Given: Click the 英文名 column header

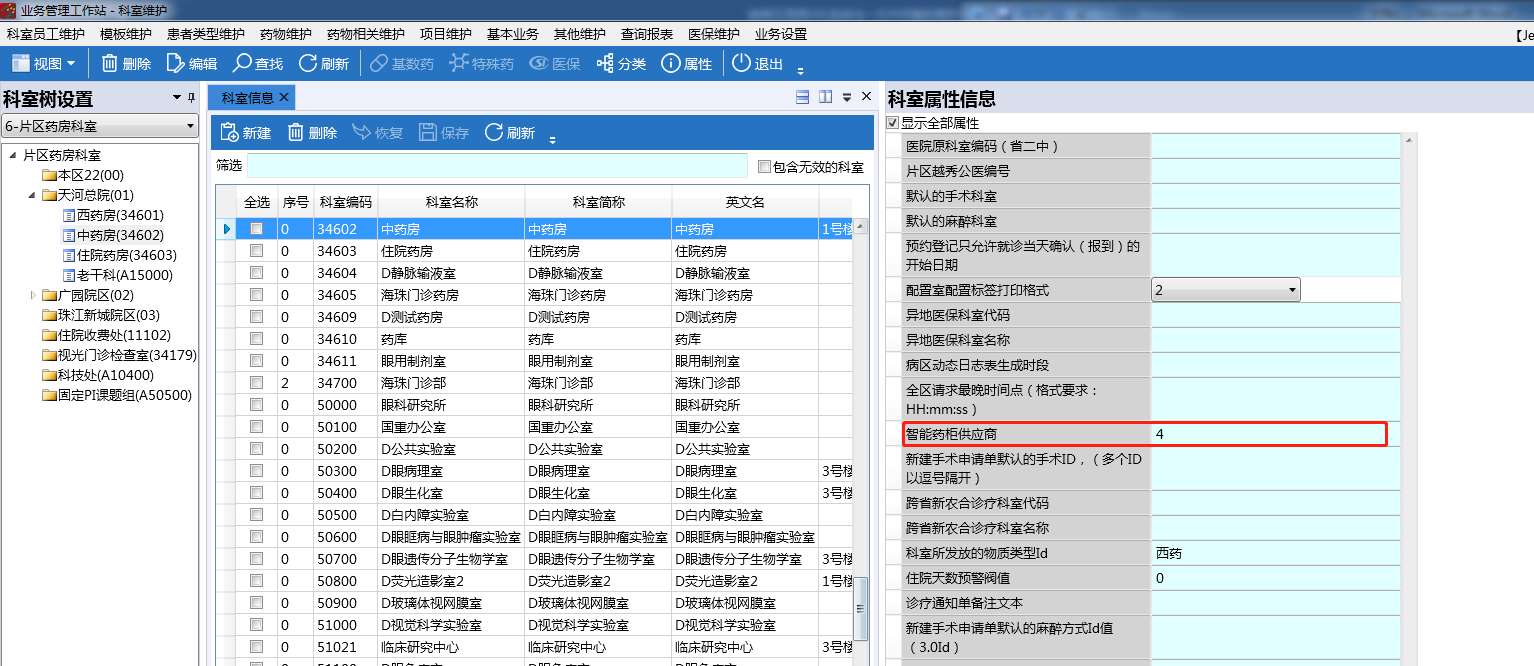Looking at the screenshot, I should [x=745, y=202].
